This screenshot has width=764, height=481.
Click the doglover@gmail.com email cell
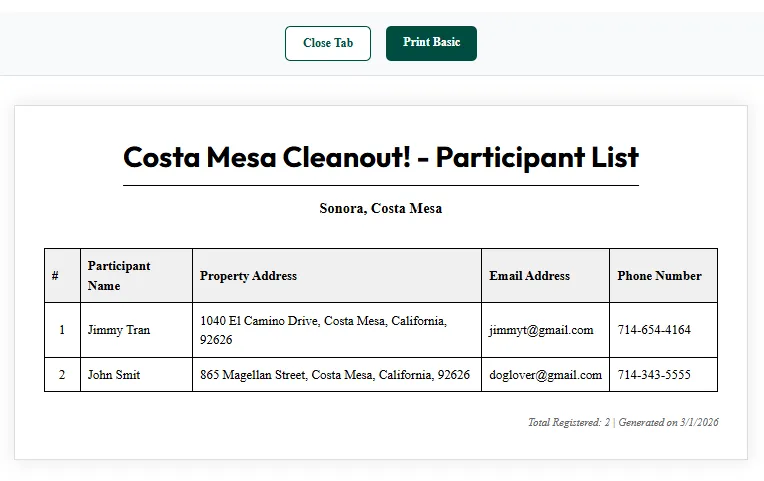545,375
